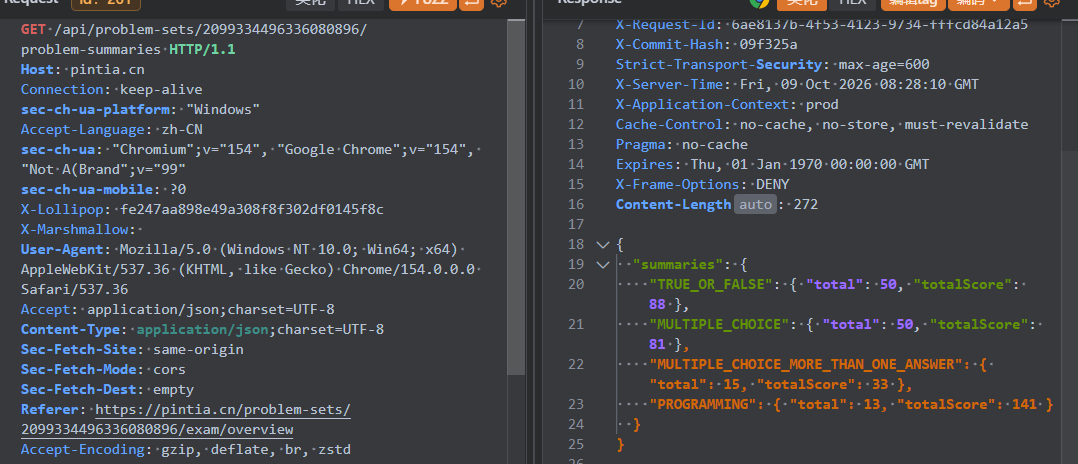1078x464 pixels.
Task: Click the totalScore value 88
Action: click(x=657, y=304)
